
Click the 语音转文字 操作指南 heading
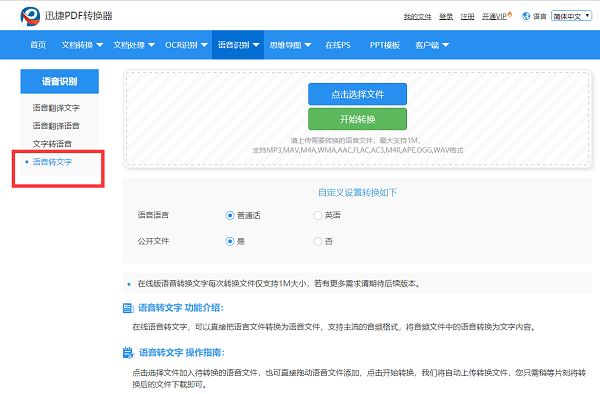click(181, 352)
